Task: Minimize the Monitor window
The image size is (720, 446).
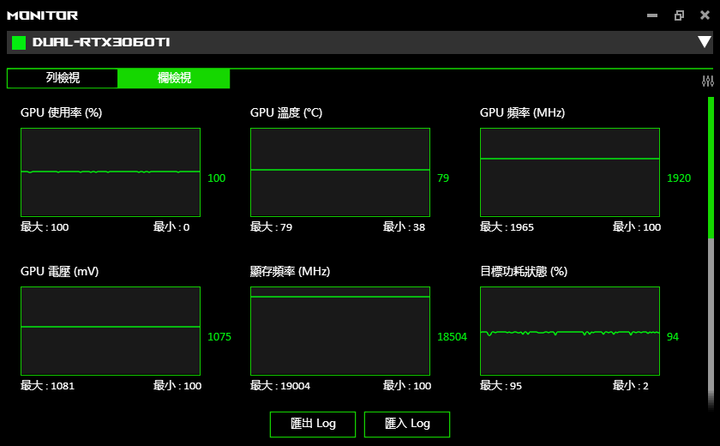Action: [652, 16]
